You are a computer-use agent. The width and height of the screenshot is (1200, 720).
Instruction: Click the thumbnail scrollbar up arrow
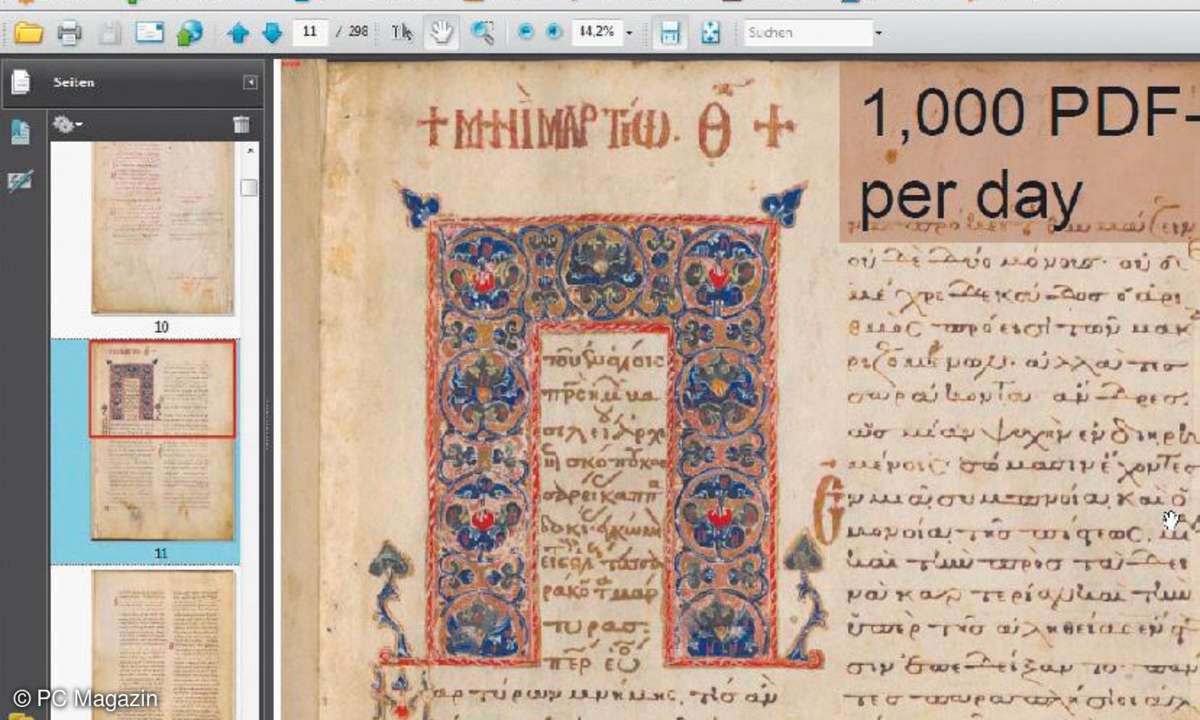(249, 150)
